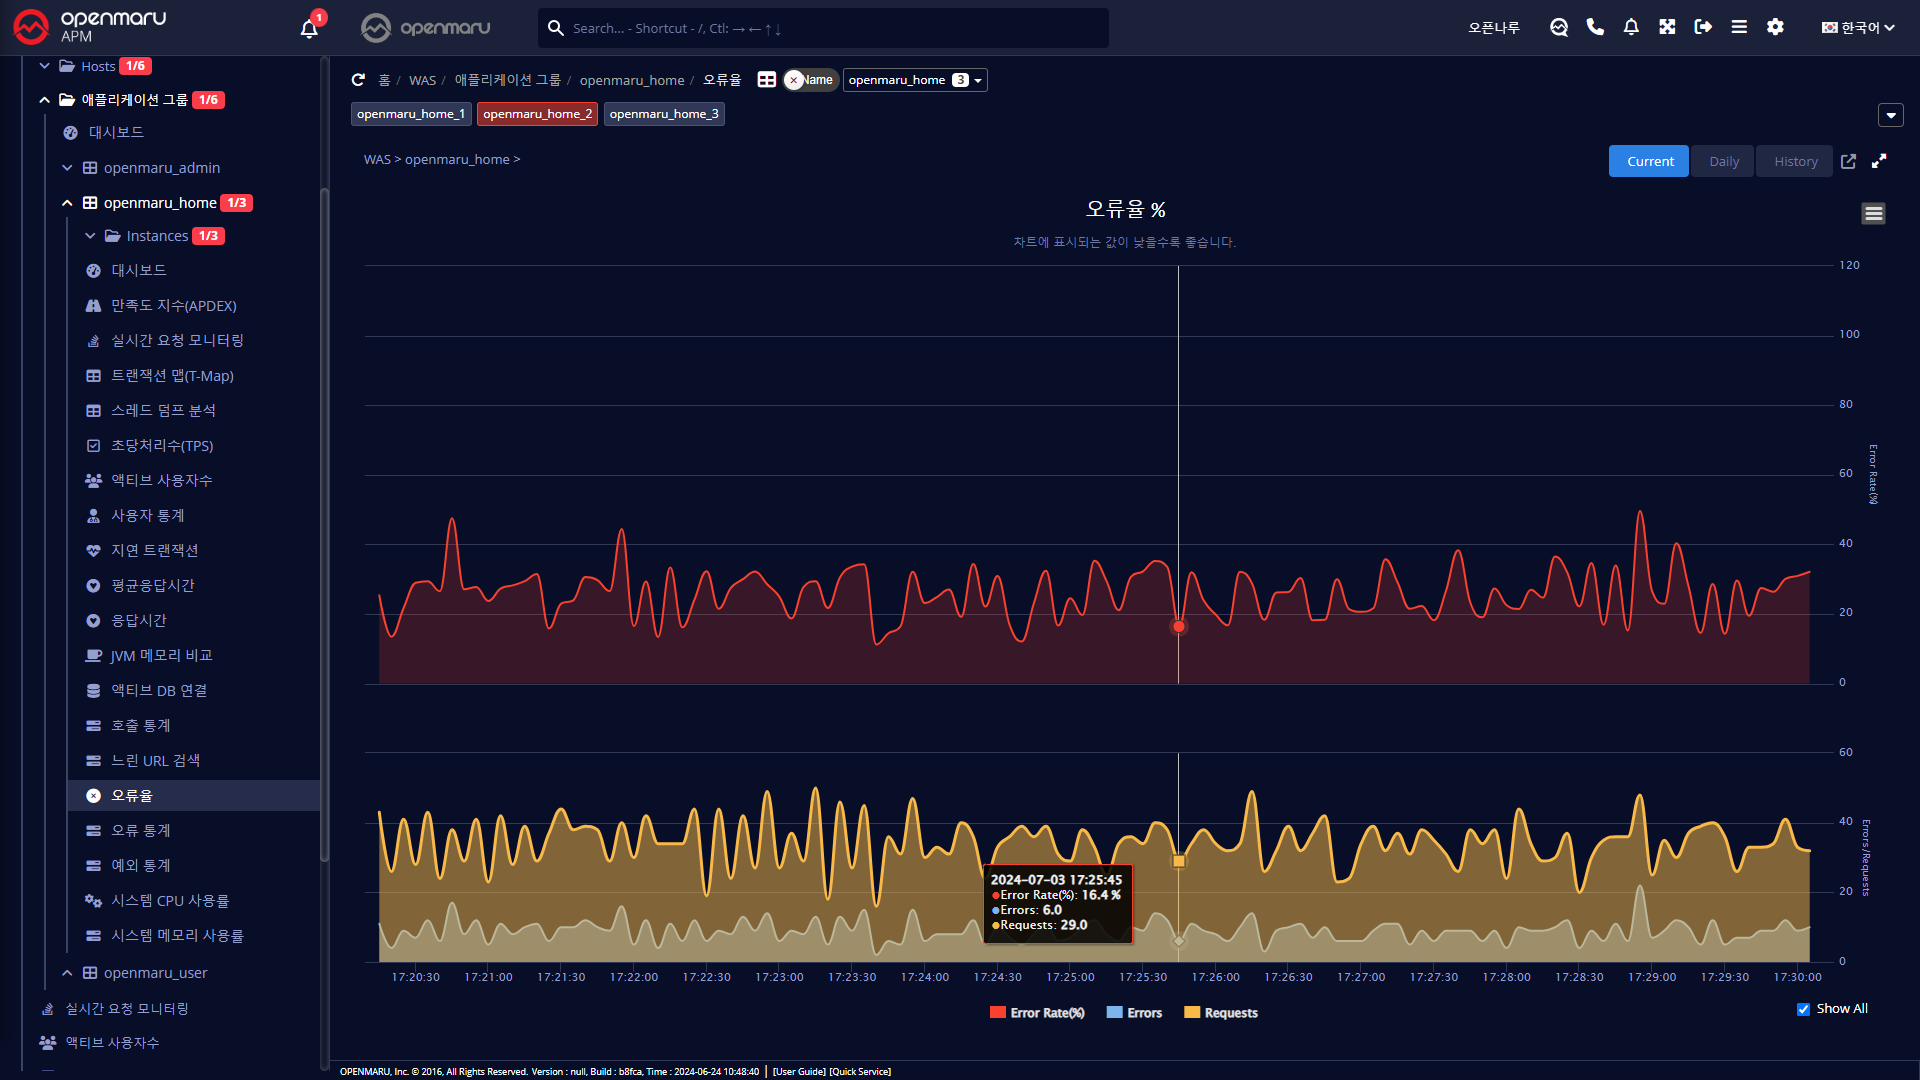Toggle the Show All checkbox
This screenshot has width=1920, height=1080.
[x=1803, y=1009]
